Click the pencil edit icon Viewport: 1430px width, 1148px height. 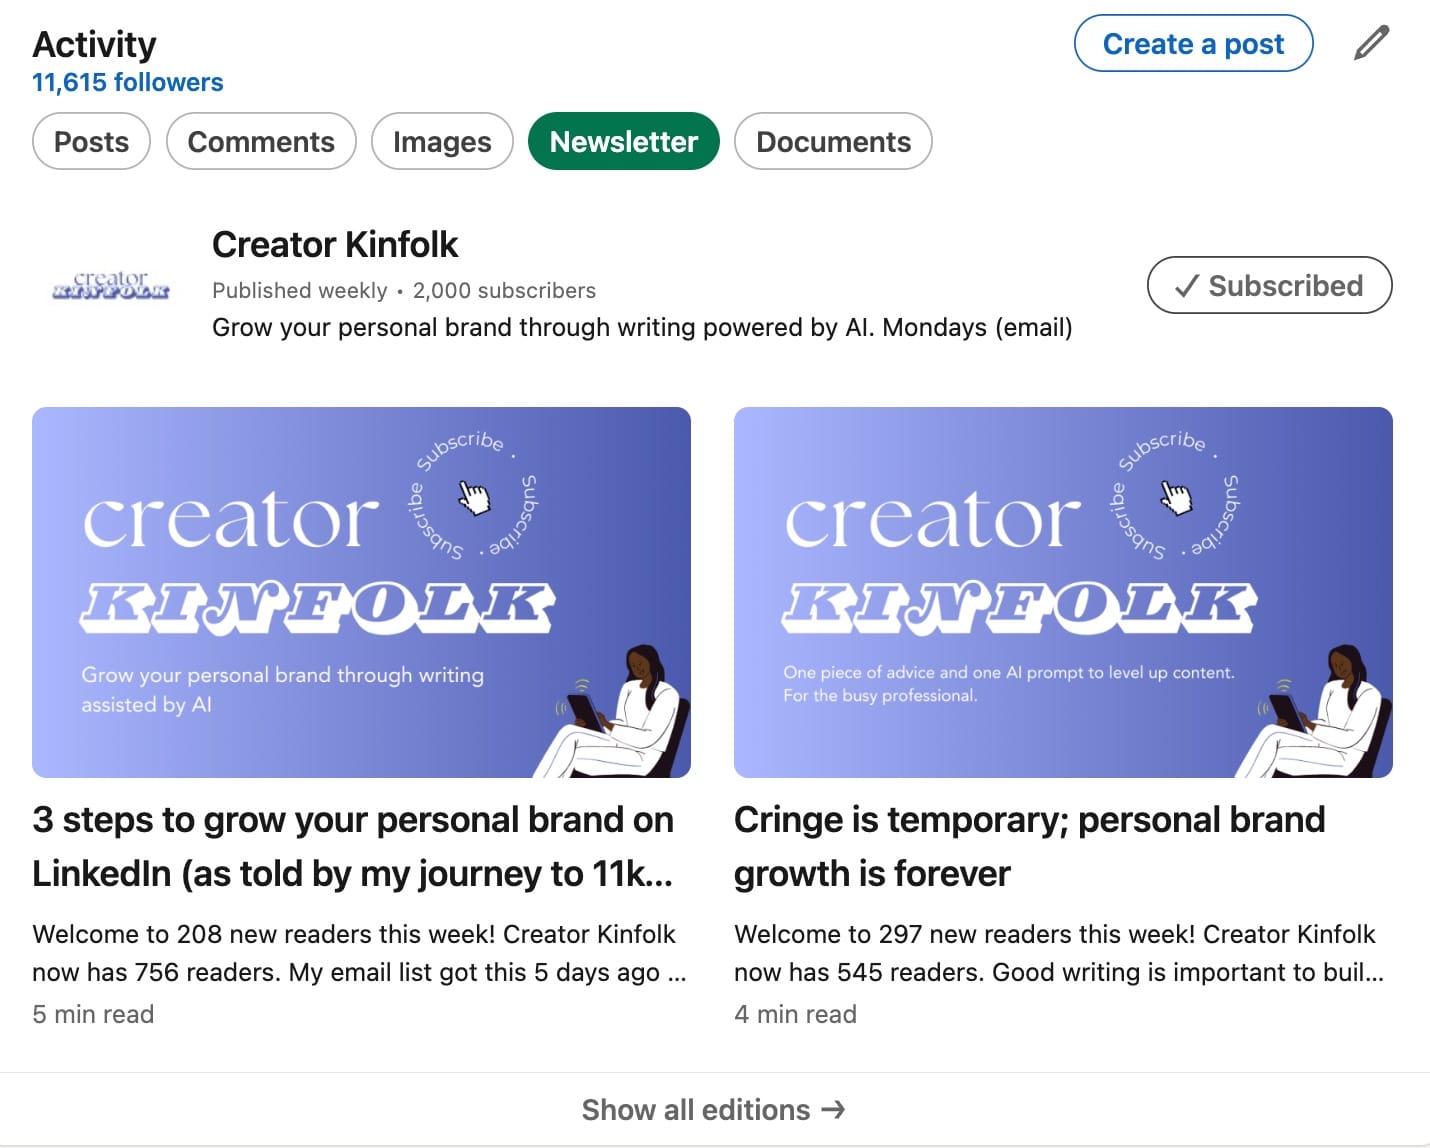[x=1371, y=44]
